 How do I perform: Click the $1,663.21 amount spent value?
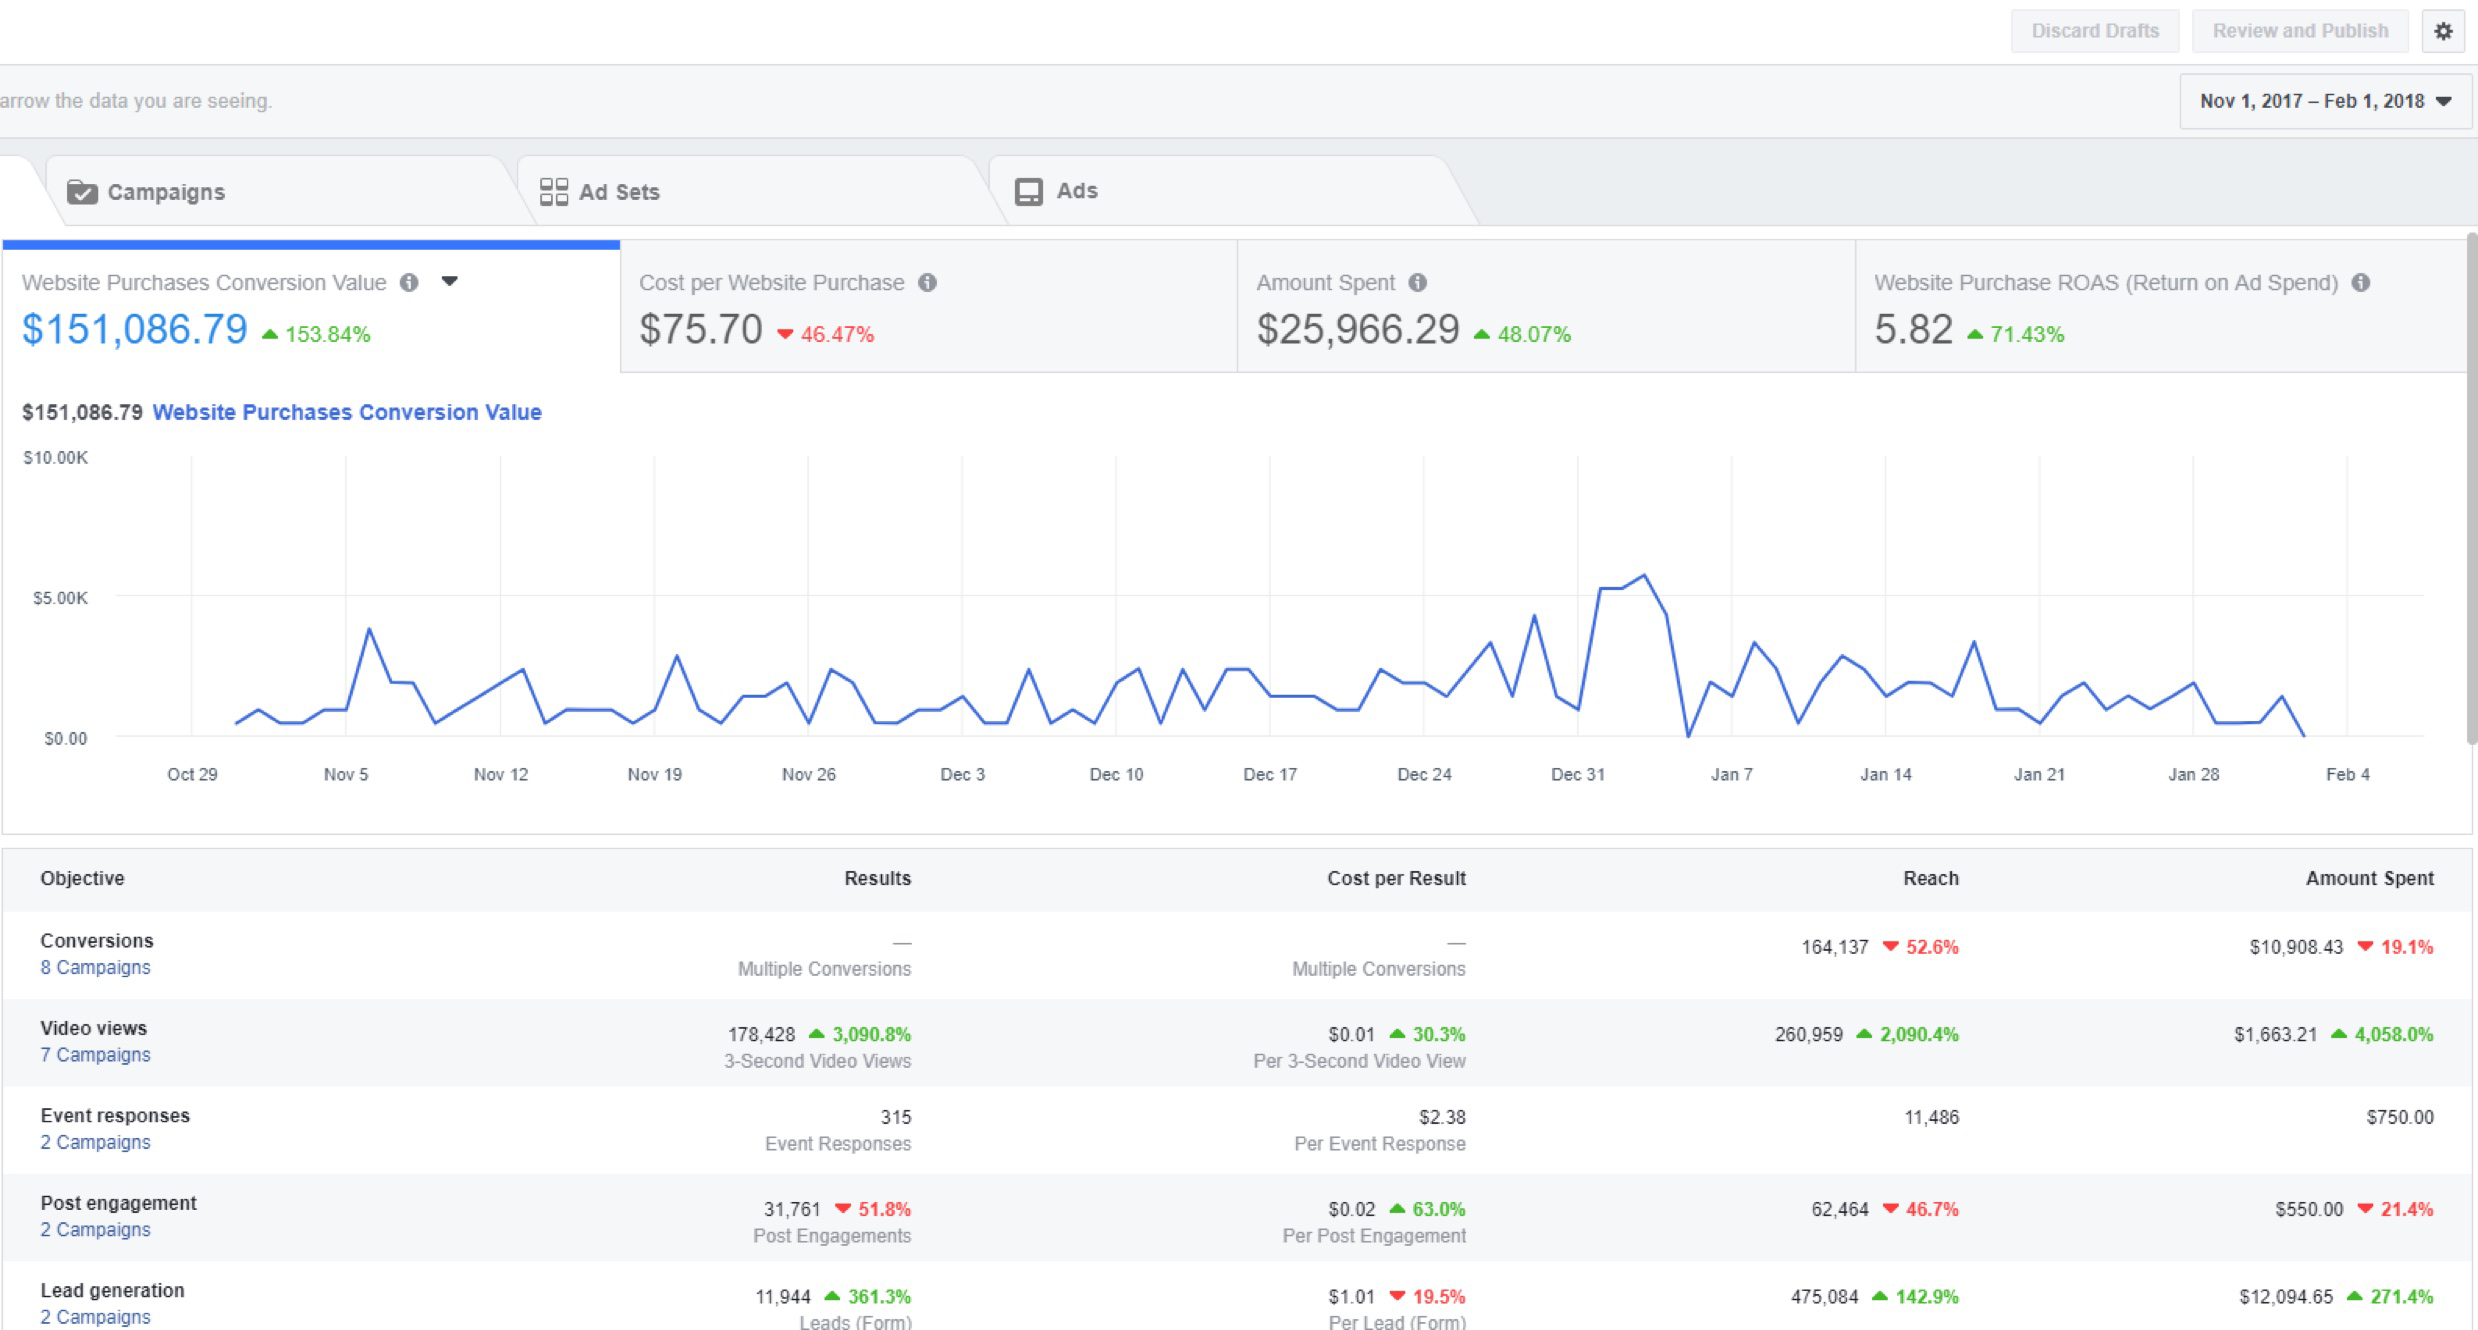click(2275, 1034)
